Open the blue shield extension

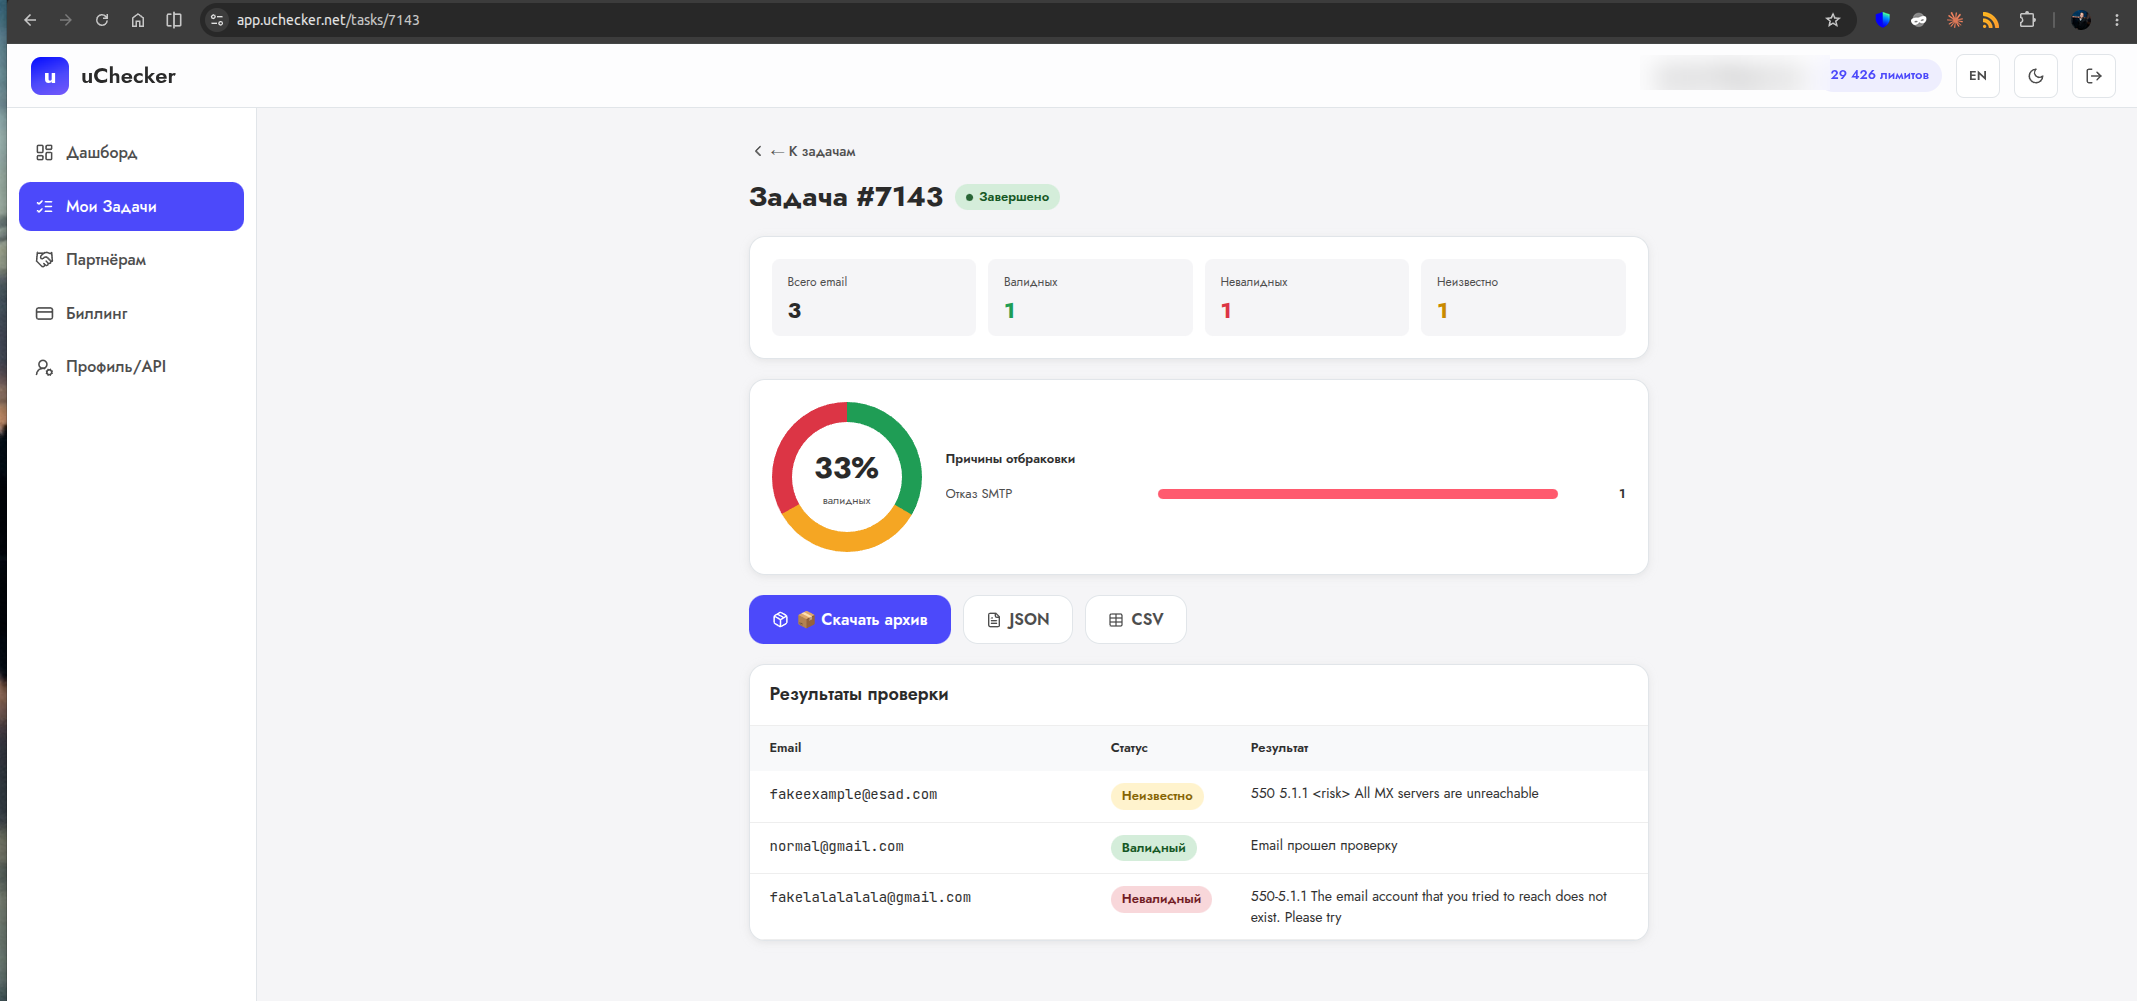point(1883,20)
